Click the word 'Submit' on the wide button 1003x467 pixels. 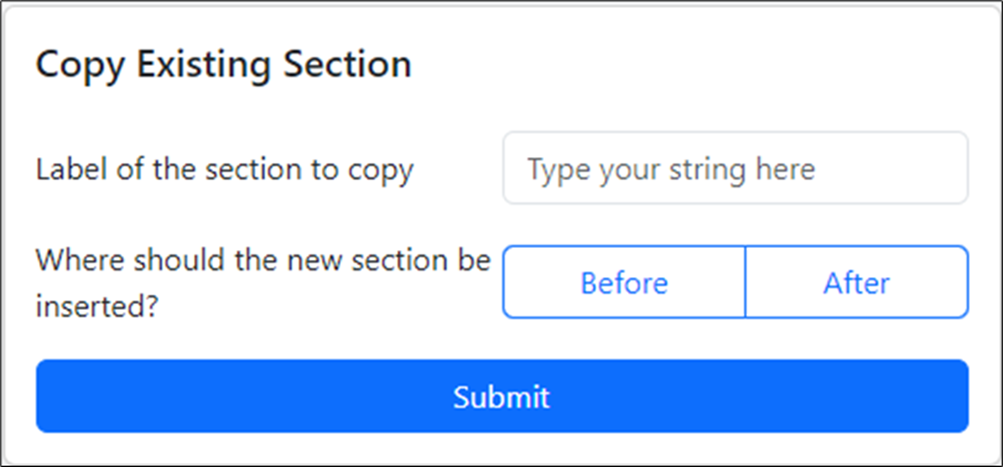[x=502, y=396]
